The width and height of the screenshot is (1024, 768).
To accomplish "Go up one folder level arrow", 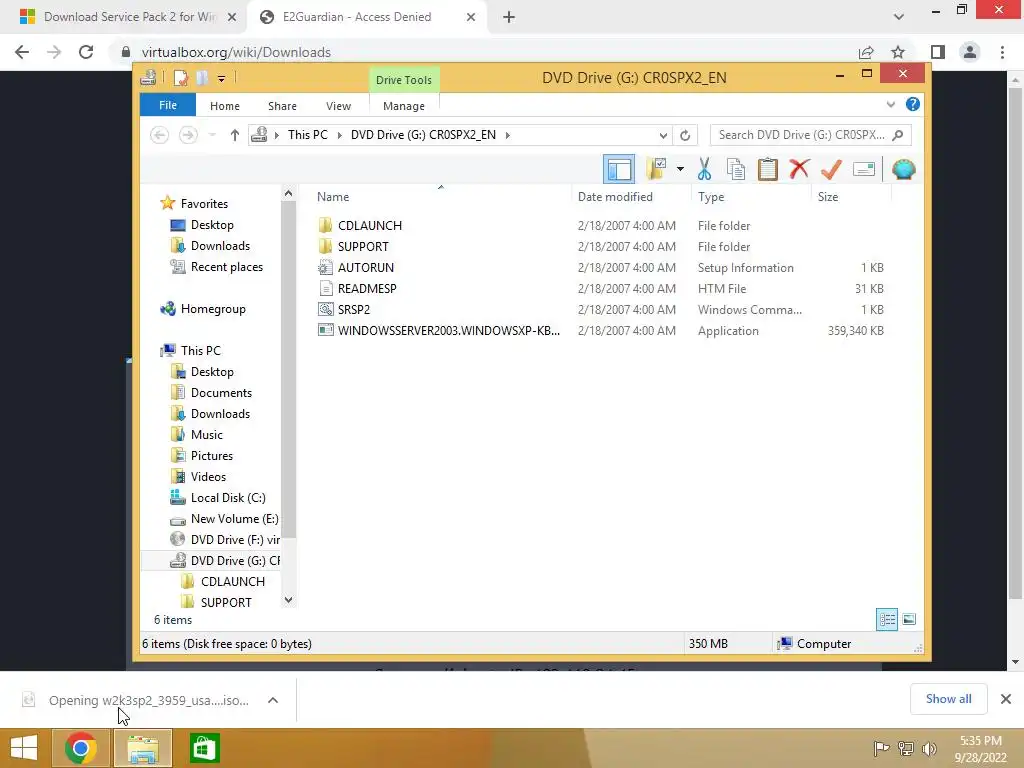I will [x=234, y=135].
